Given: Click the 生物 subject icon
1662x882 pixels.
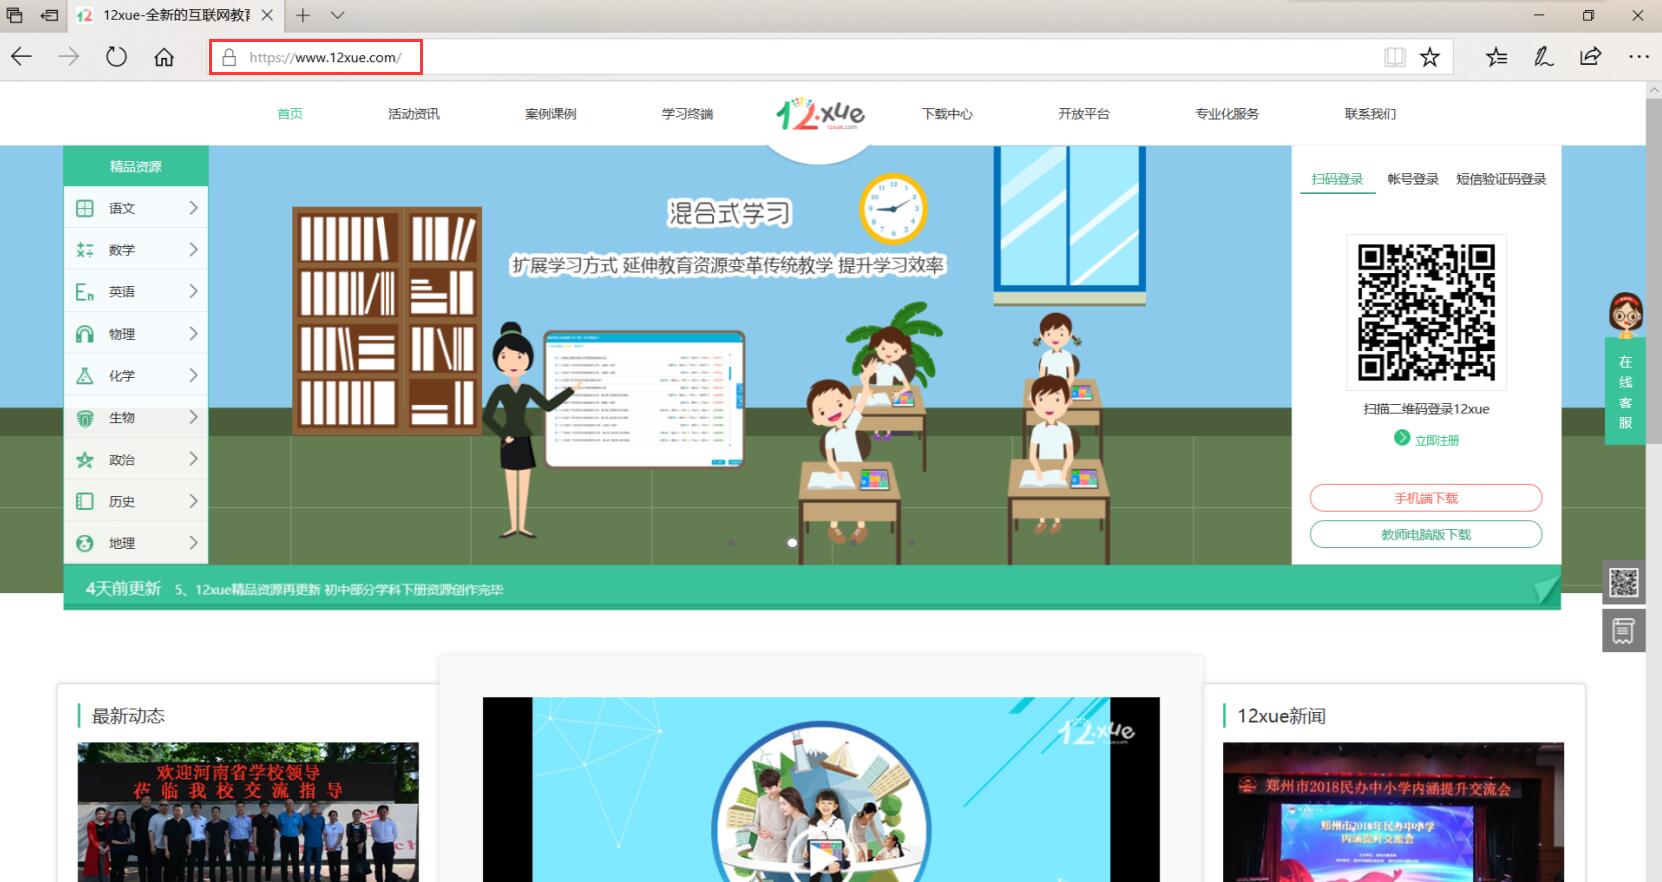Looking at the screenshot, I should pos(85,418).
